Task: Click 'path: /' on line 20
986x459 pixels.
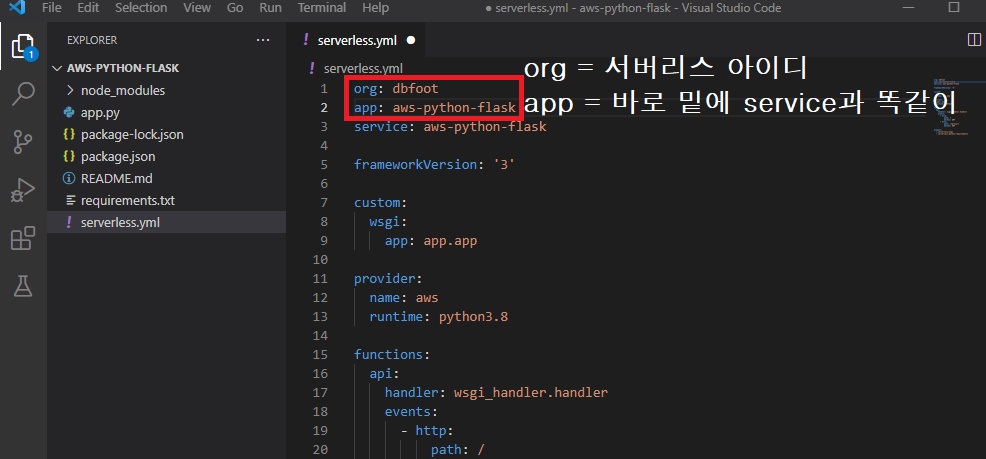Action: 457,450
